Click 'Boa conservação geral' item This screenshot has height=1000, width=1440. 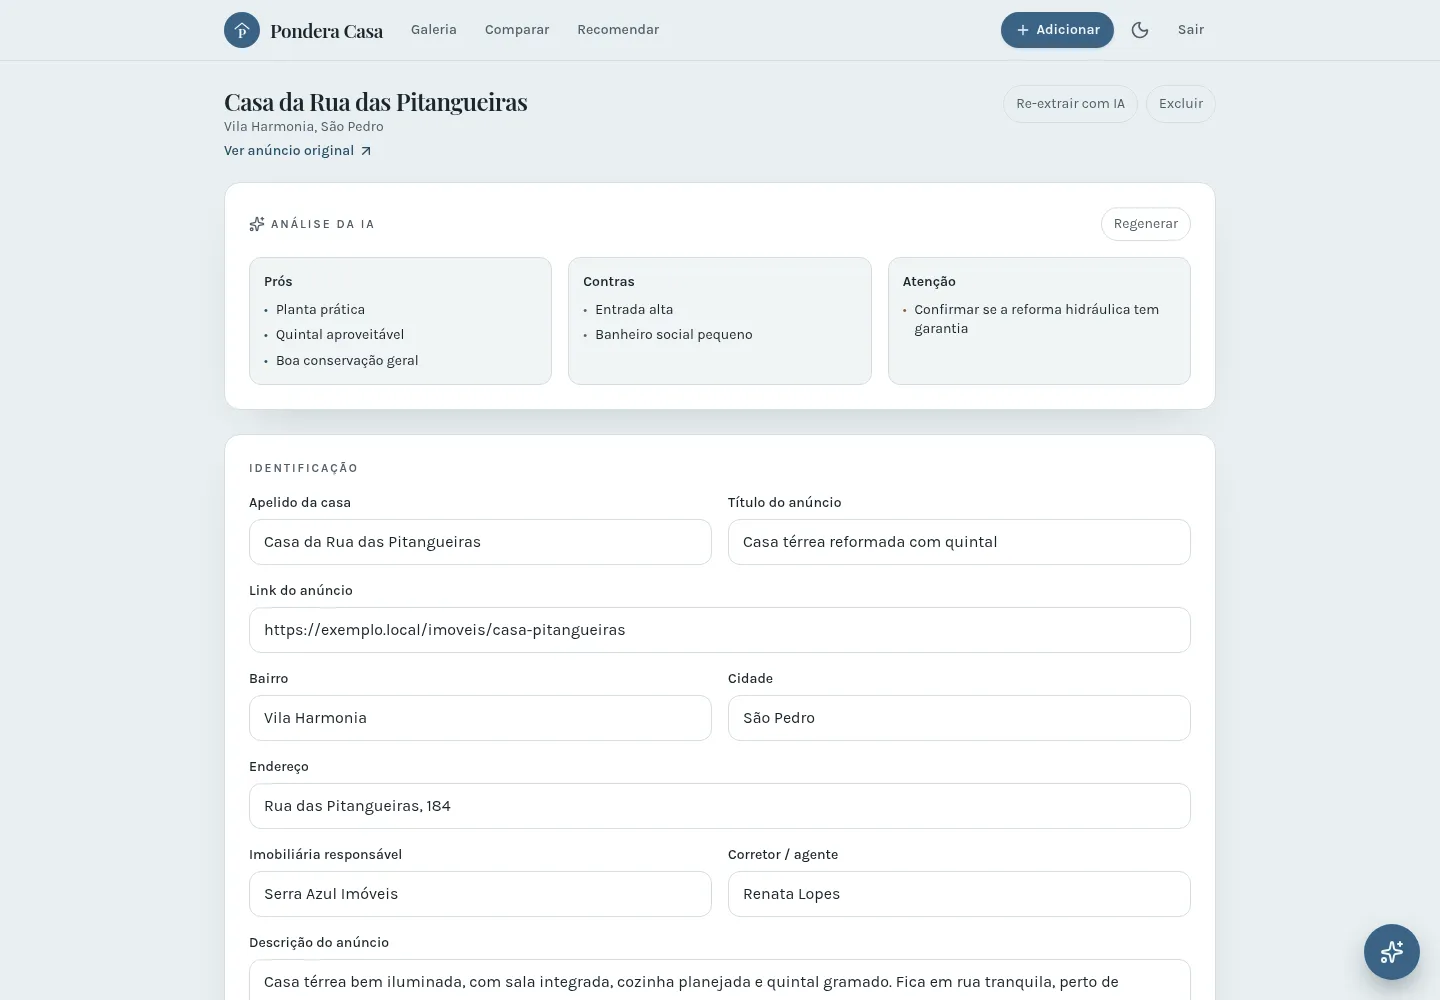[347, 361]
